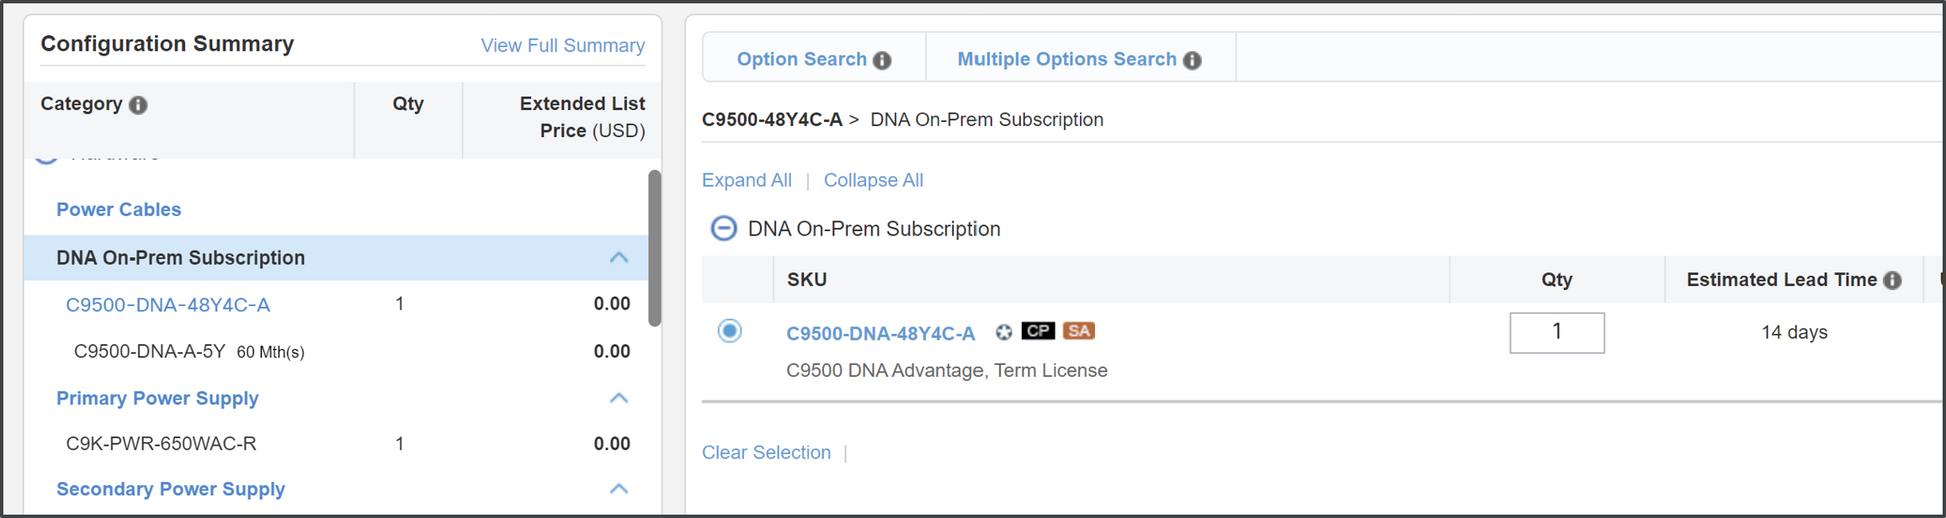Click the Expand All link
This screenshot has height=518, width=1946.
click(x=746, y=180)
